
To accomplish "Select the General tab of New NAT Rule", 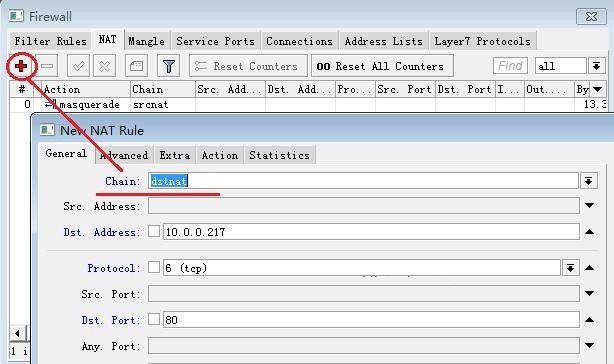I will [66, 153].
